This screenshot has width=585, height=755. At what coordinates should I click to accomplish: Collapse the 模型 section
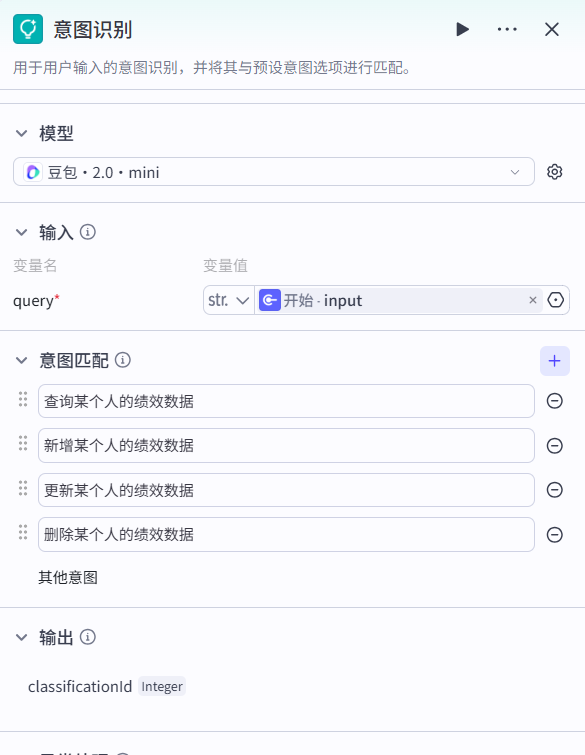click(22, 133)
